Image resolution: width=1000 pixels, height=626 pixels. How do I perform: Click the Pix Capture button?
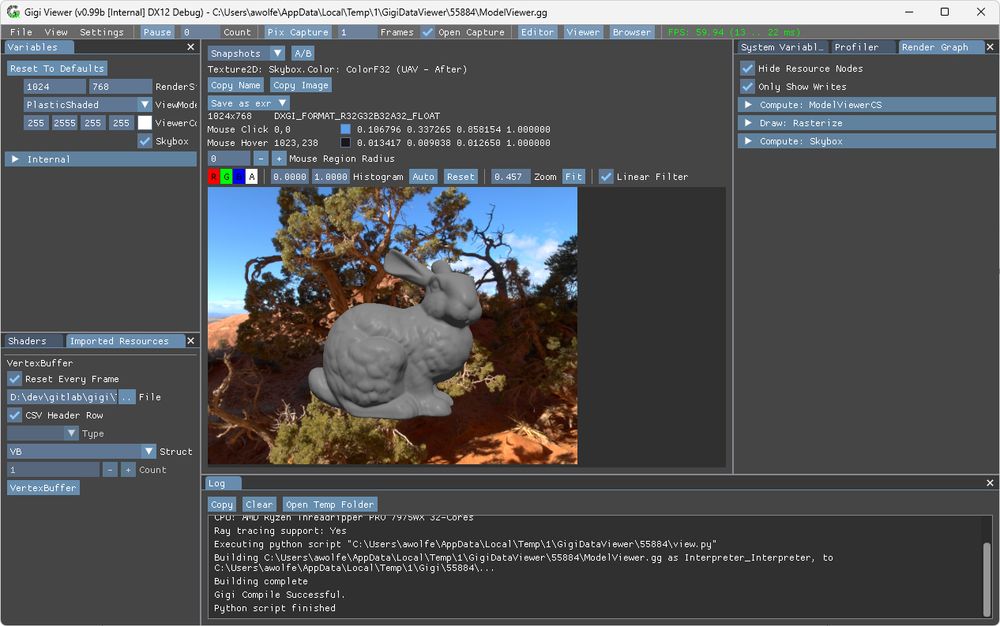[x=298, y=32]
